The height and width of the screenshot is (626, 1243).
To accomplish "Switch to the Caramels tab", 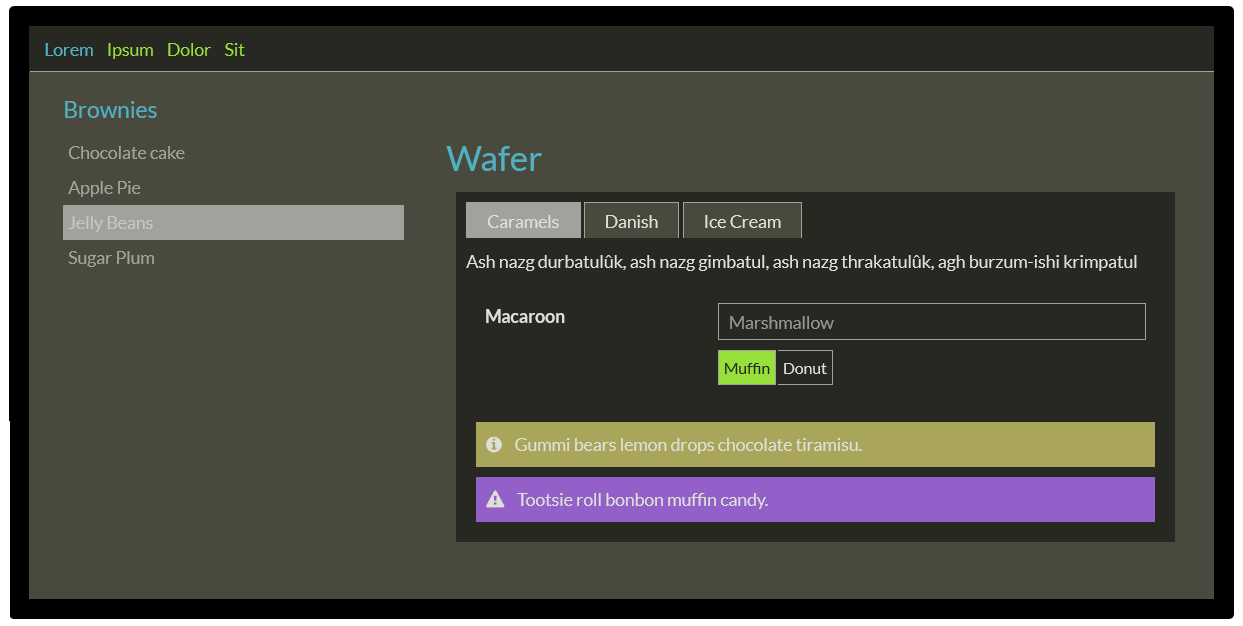I will pos(523,221).
